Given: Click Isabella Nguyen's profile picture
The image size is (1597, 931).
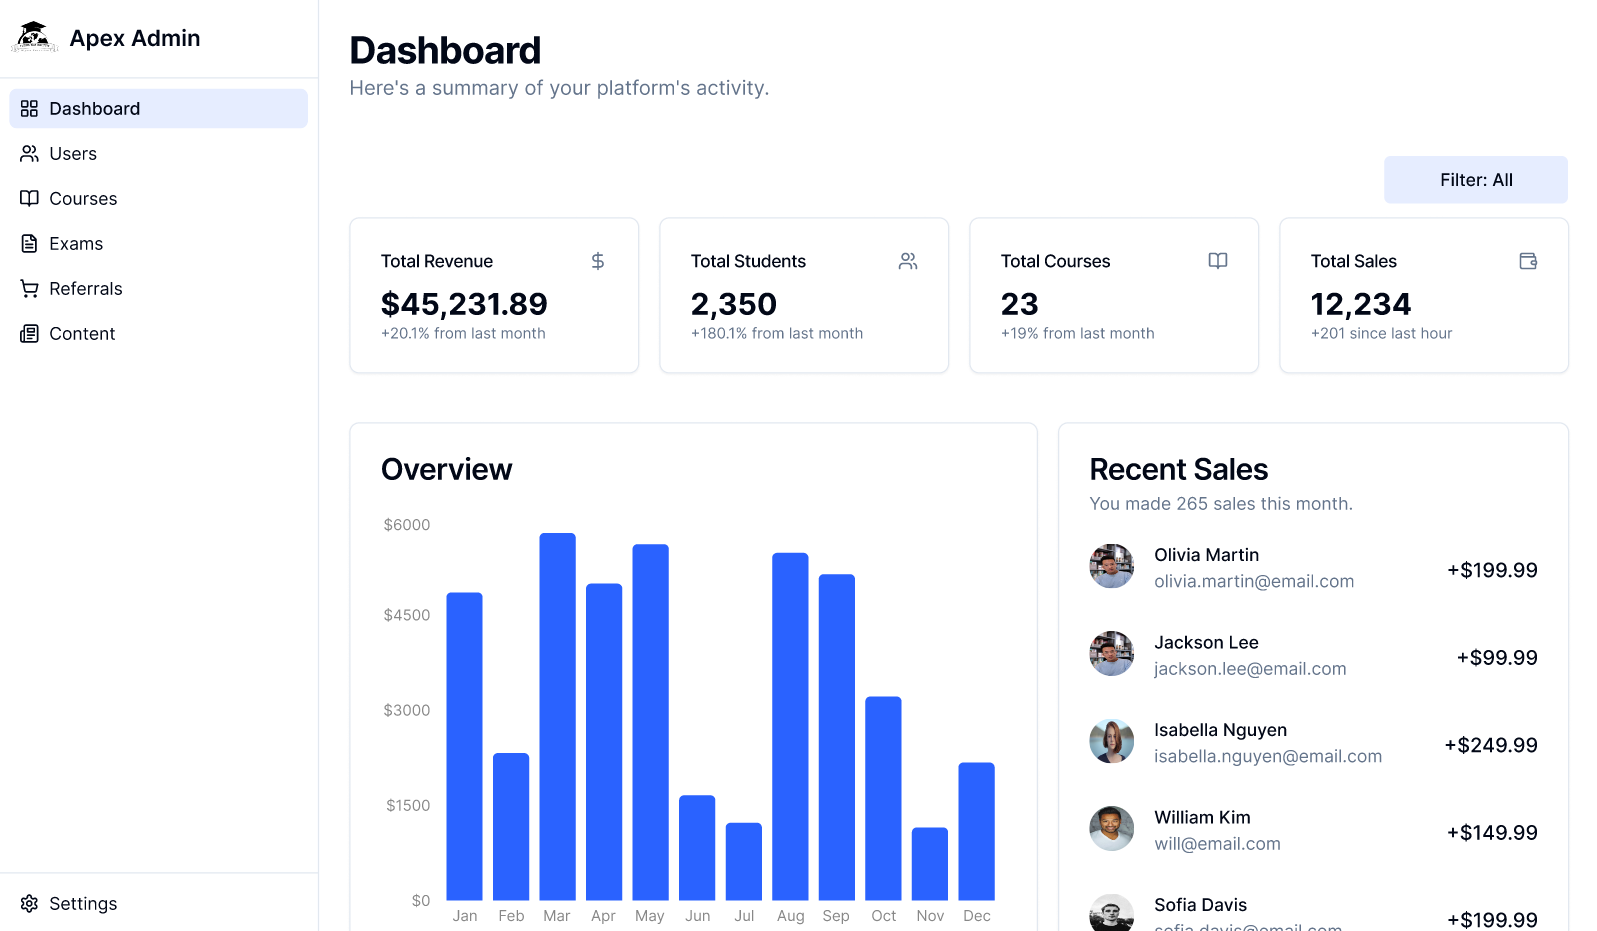Looking at the screenshot, I should 1112,741.
